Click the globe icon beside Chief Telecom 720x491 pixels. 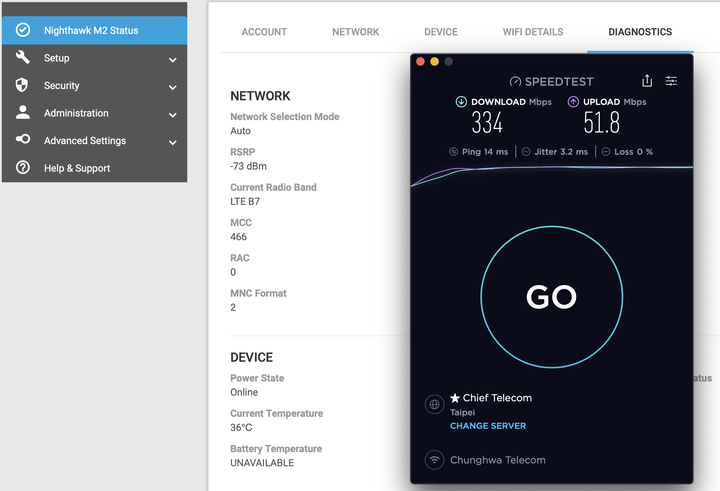(x=434, y=405)
